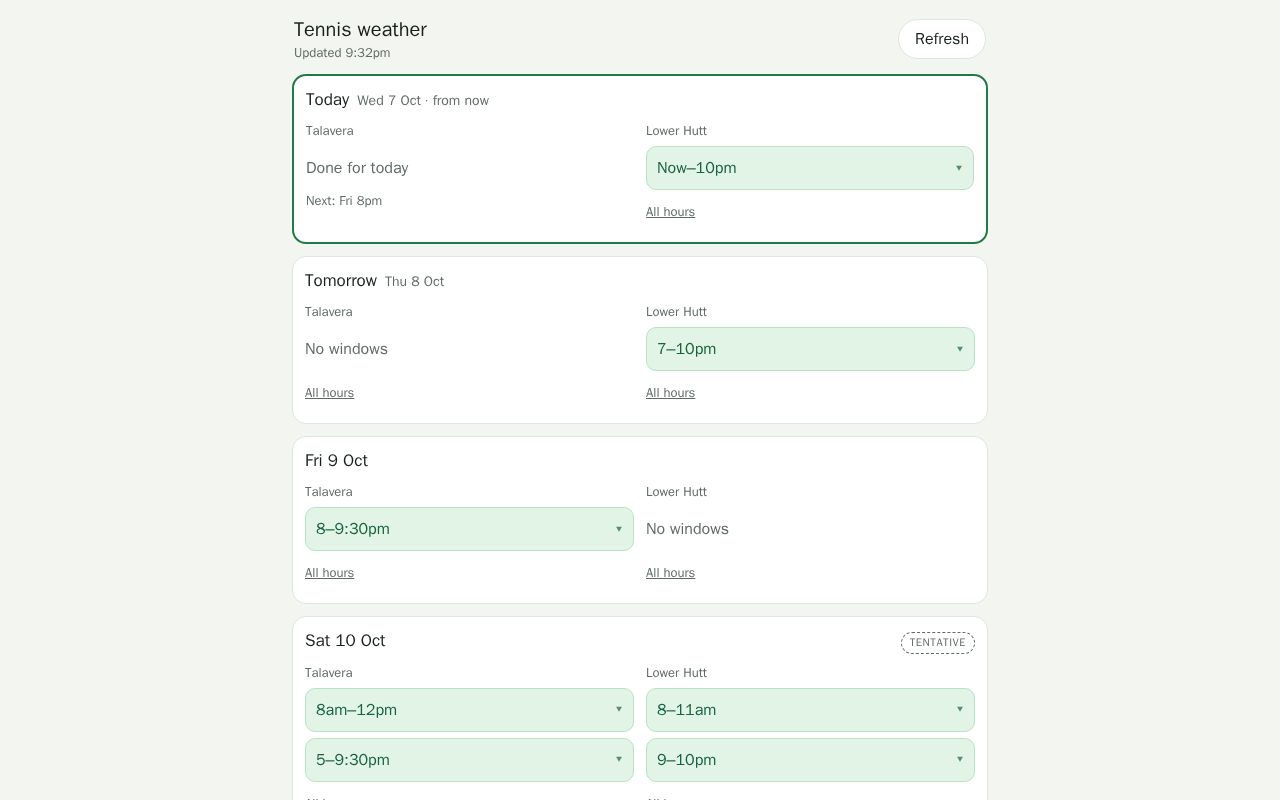Click the Talavera label in Today card
Viewport: 1280px width, 800px height.
330,131
